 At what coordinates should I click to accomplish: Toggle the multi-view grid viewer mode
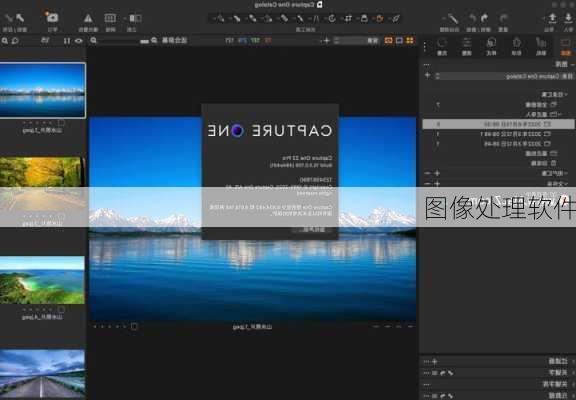(410, 40)
